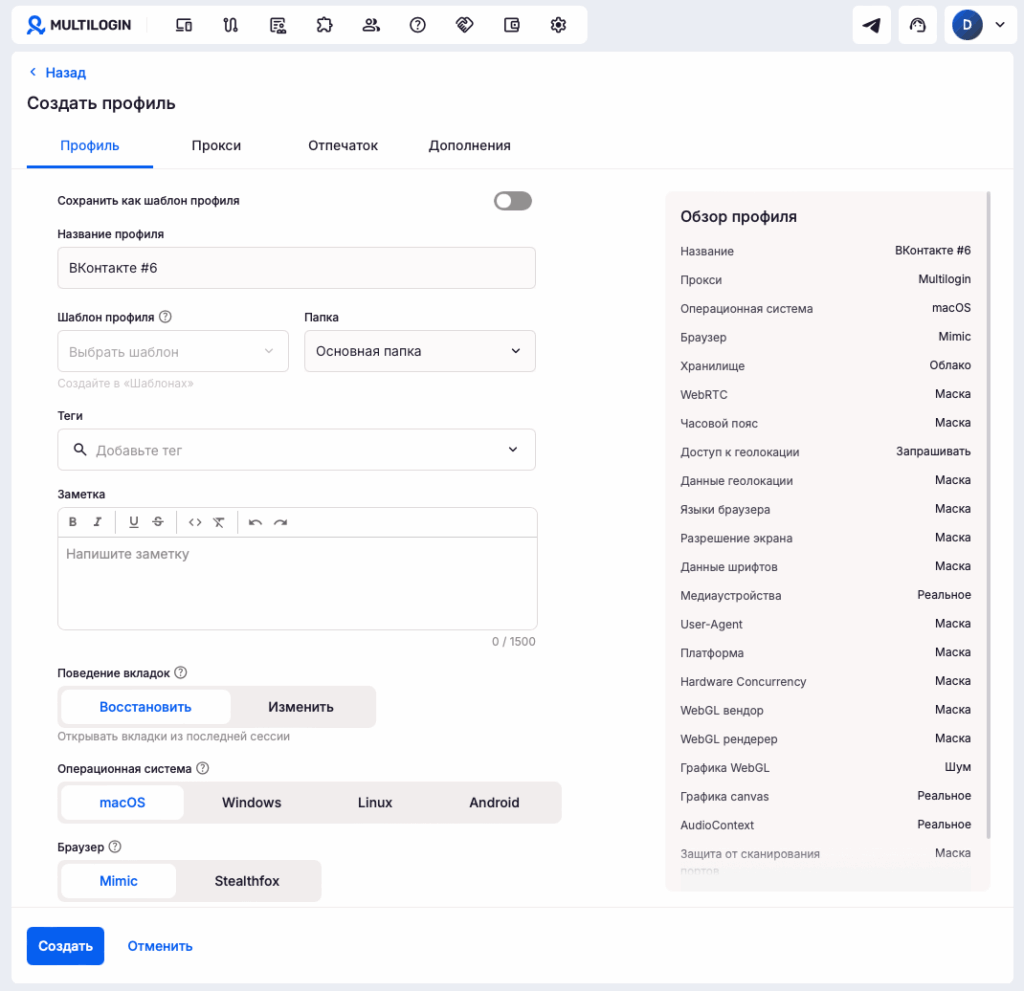Click Облако storage value in overview
1024x991 pixels.
[950, 366]
